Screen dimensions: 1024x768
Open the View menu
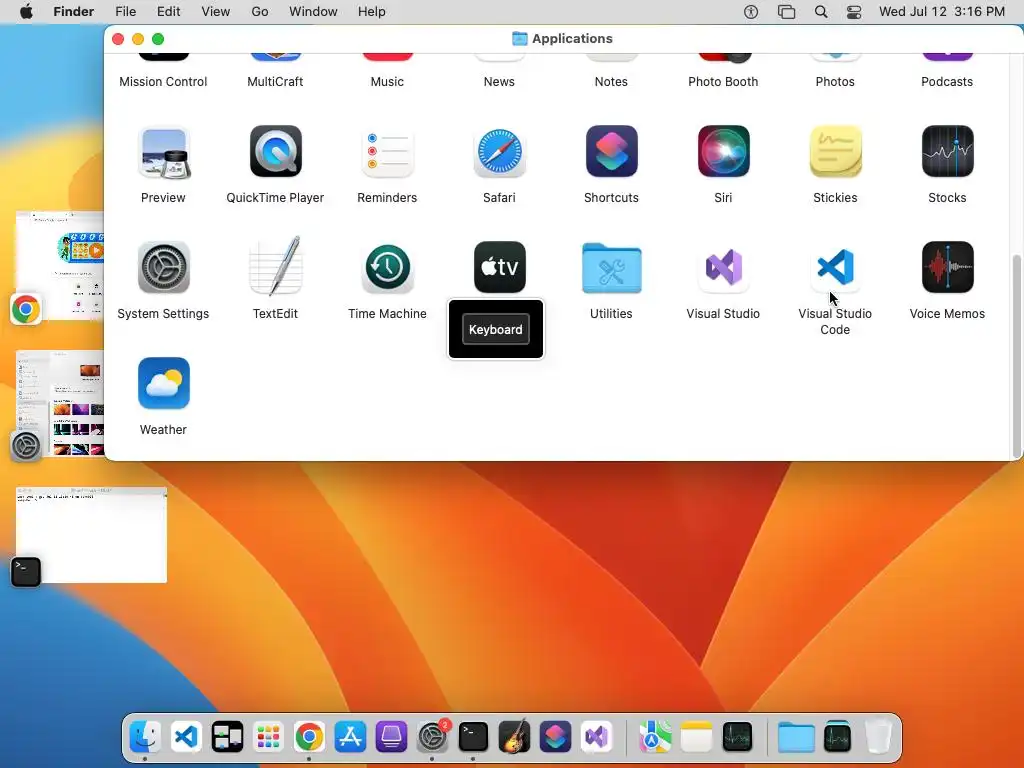(x=216, y=12)
